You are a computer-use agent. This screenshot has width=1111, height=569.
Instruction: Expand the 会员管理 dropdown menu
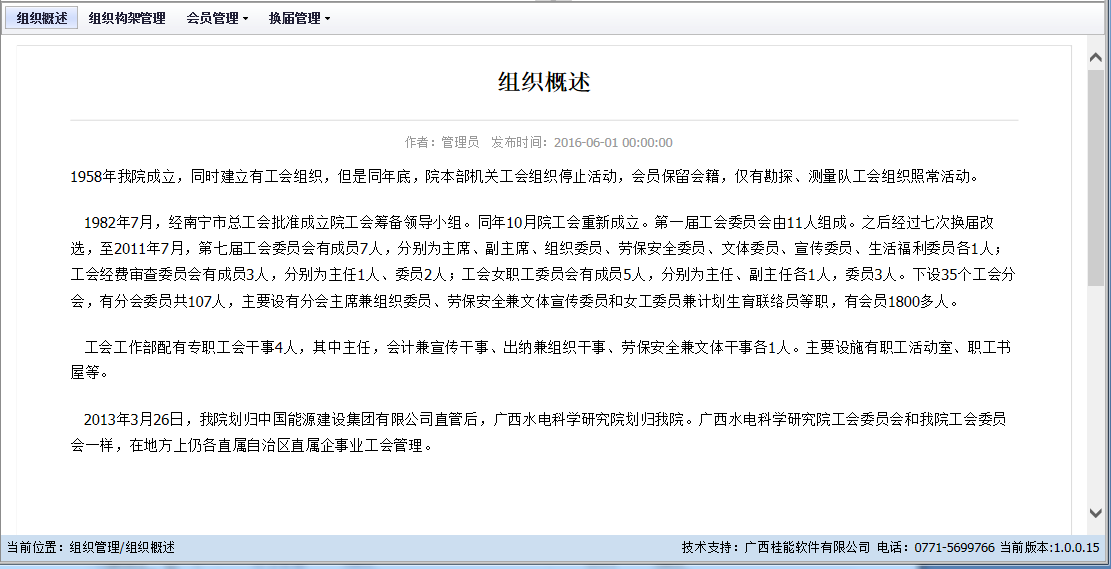pyautogui.click(x=217, y=18)
